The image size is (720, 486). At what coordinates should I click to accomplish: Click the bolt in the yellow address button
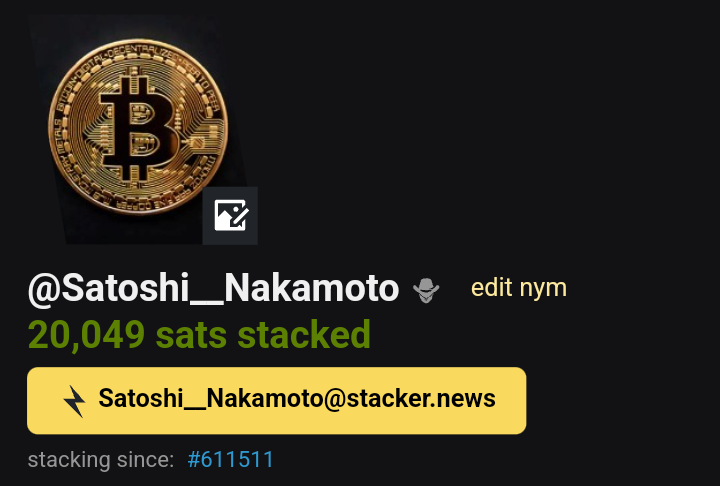click(74, 401)
